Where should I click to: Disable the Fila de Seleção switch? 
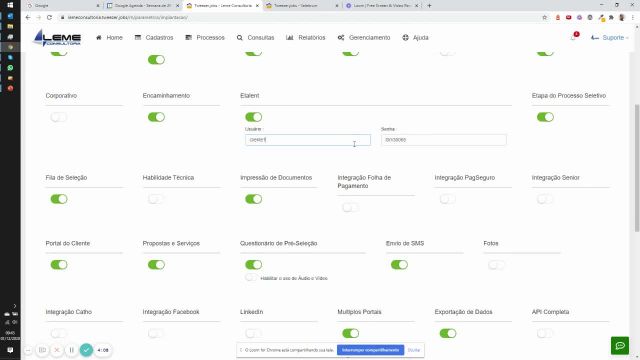(59, 199)
